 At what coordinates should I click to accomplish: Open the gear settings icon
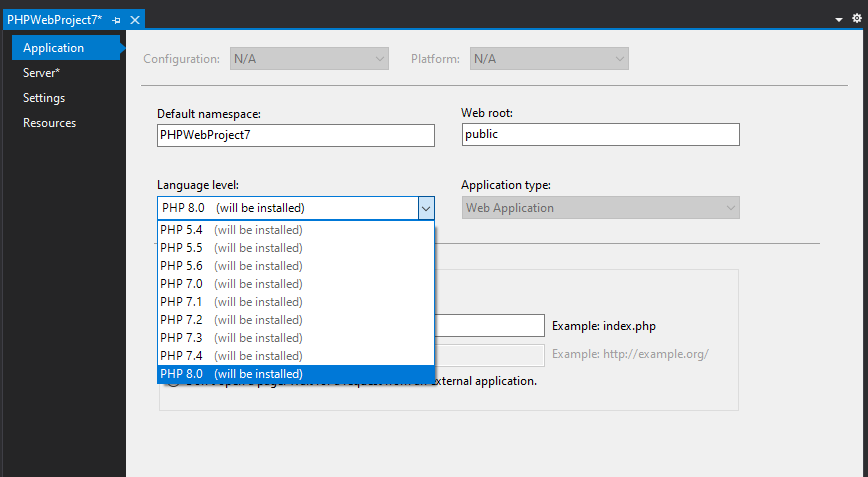(856, 18)
